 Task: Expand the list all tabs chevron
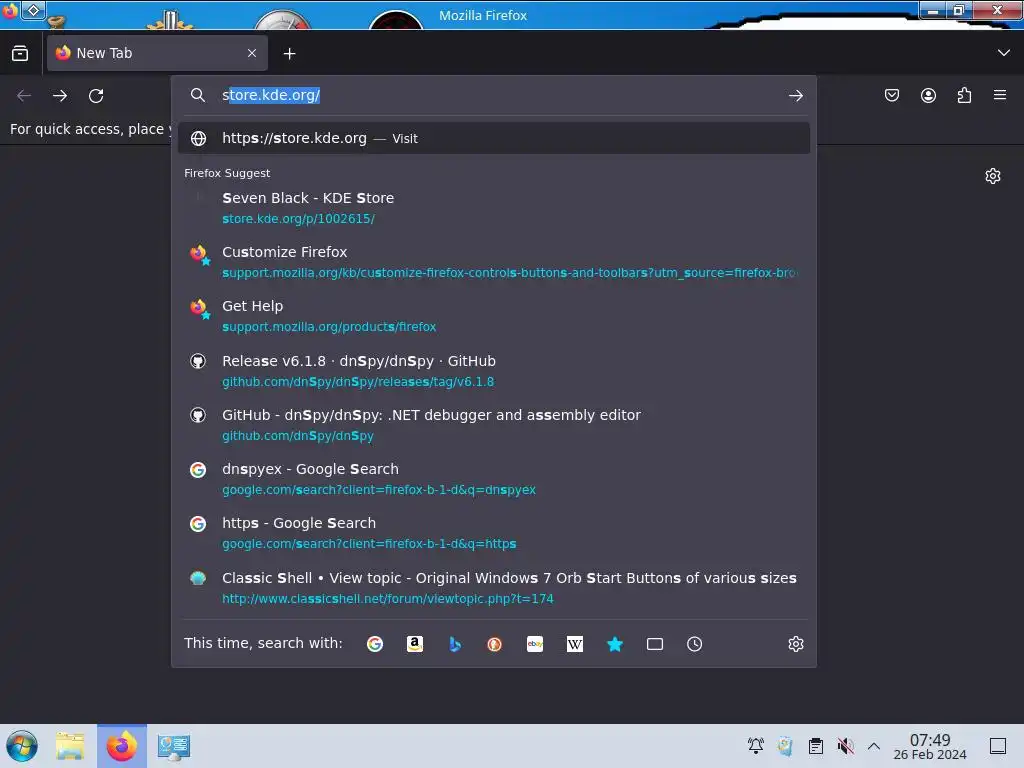click(x=1004, y=52)
